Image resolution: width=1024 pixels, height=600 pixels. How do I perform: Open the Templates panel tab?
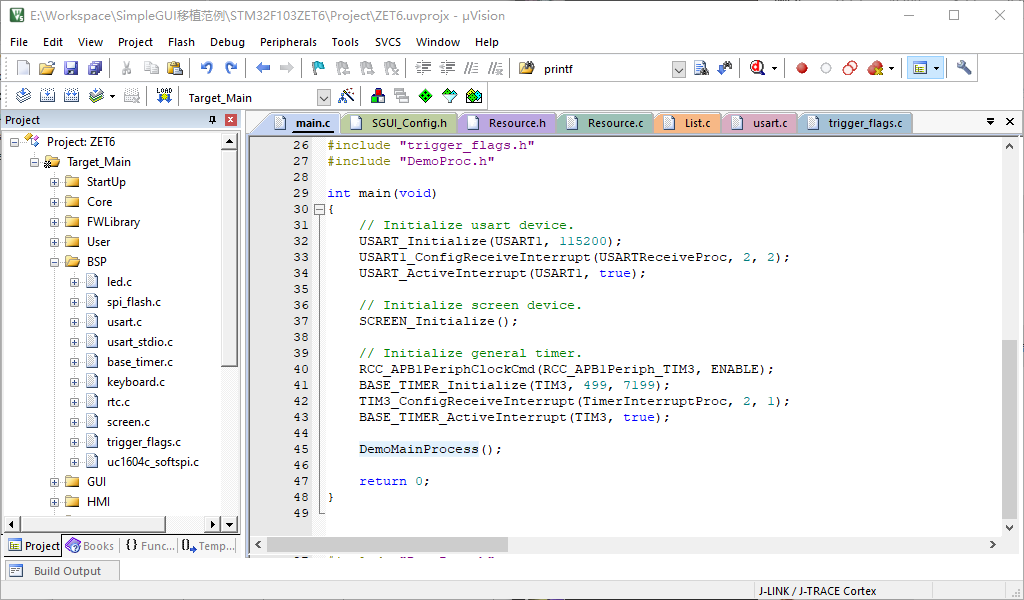pos(208,546)
